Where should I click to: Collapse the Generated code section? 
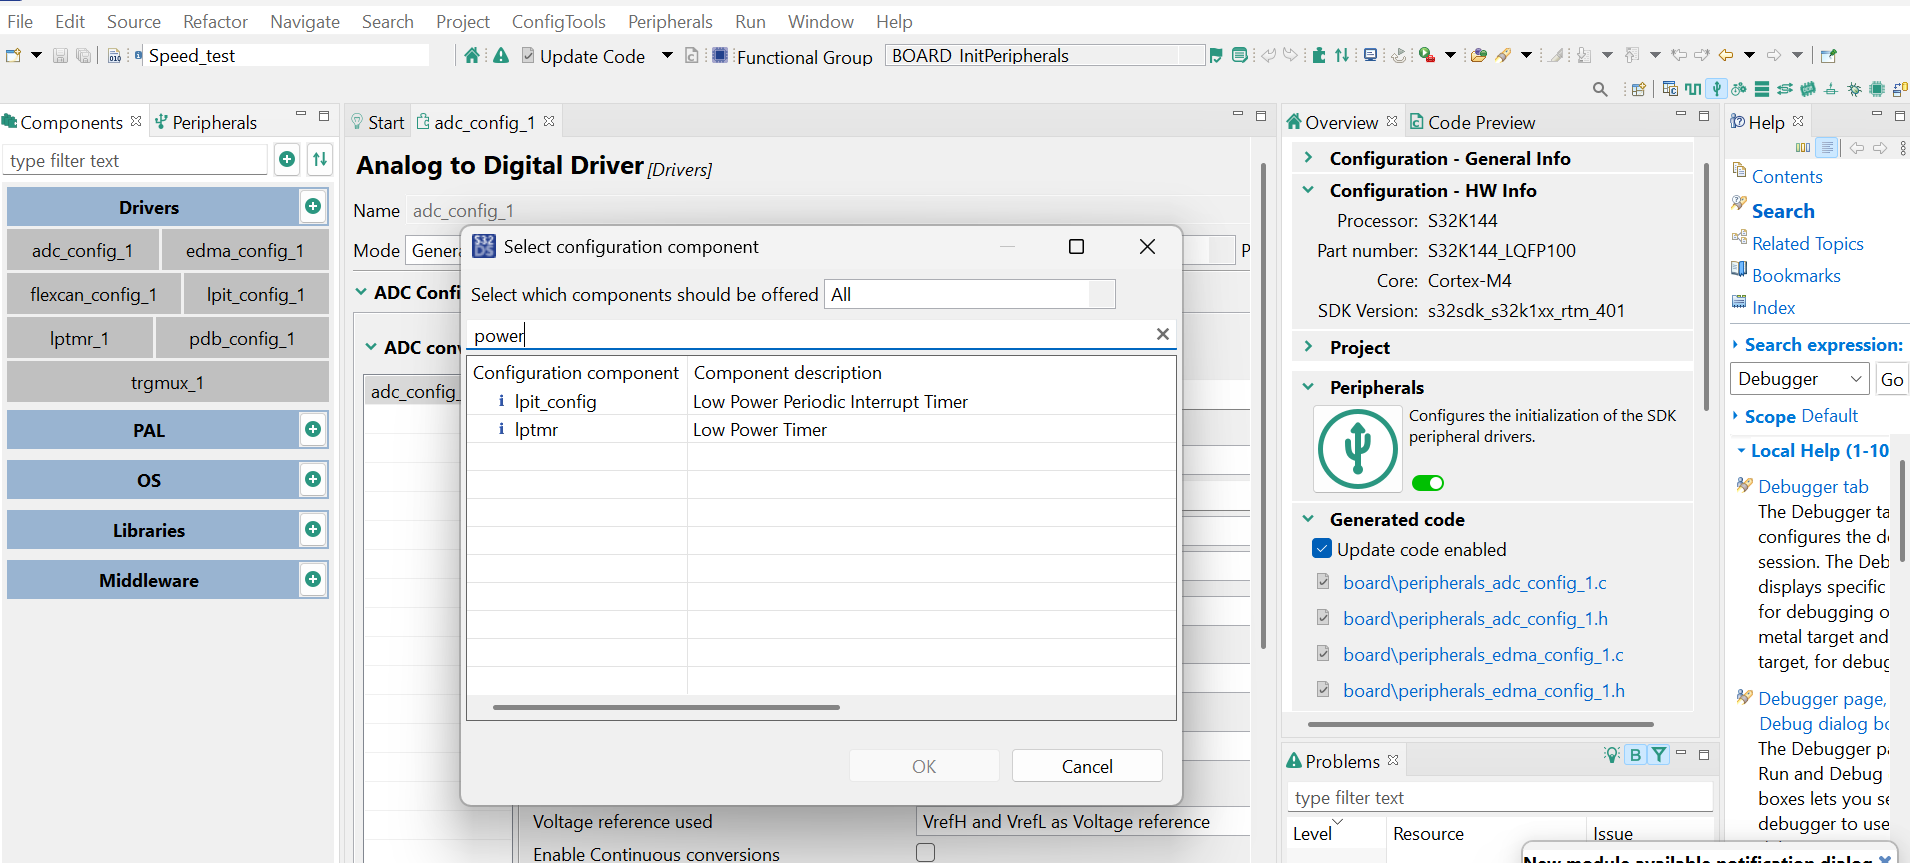pos(1308,519)
